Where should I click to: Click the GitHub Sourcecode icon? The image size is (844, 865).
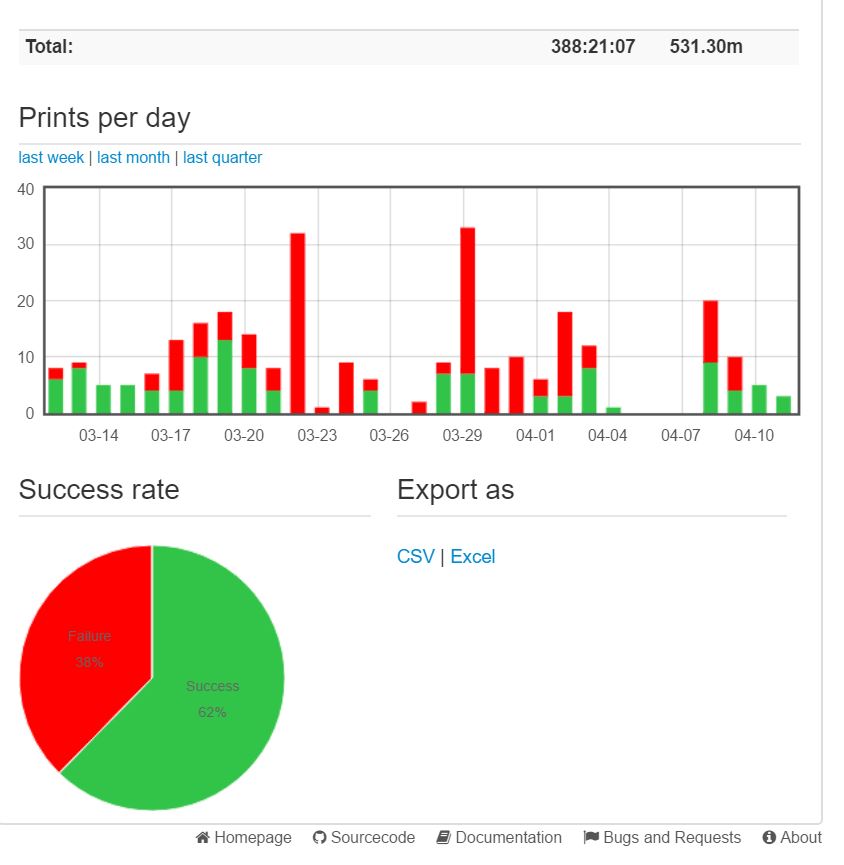319,837
